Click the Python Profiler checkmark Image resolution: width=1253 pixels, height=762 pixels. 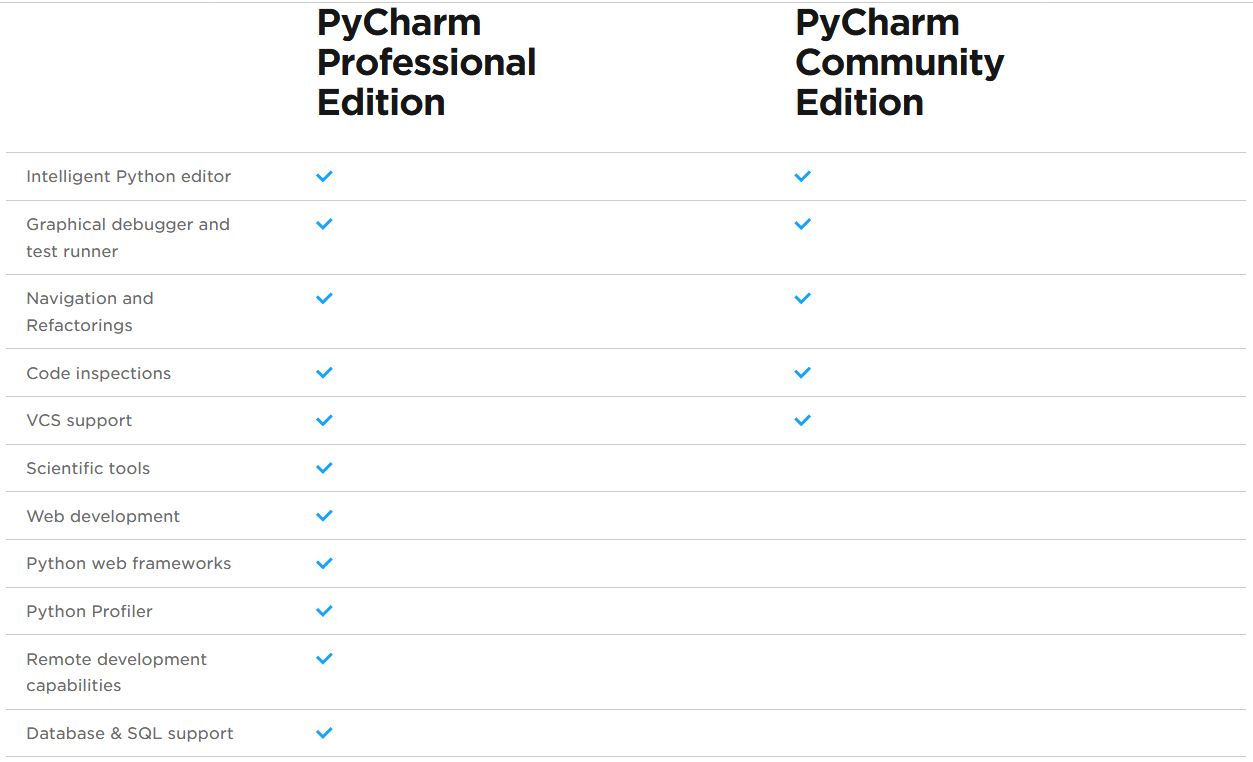point(324,611)
